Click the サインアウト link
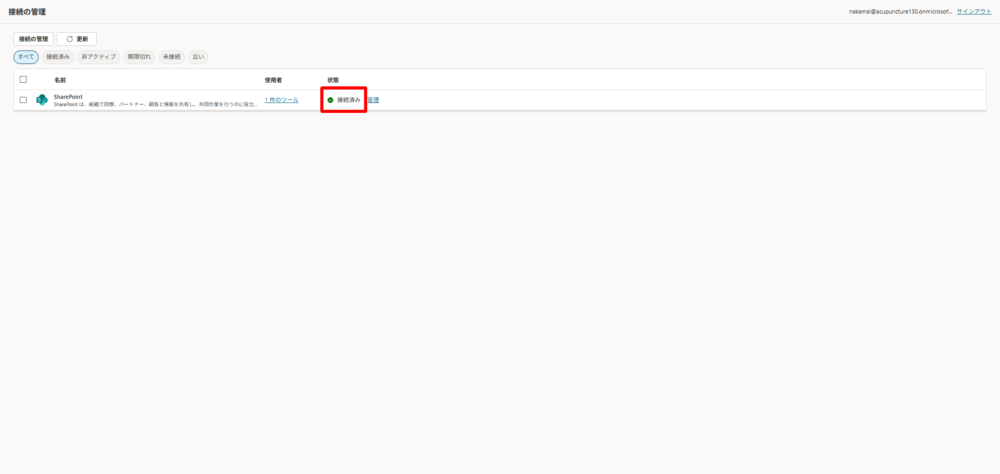The height and width of the screenshot is (474, 1000). 973,11
